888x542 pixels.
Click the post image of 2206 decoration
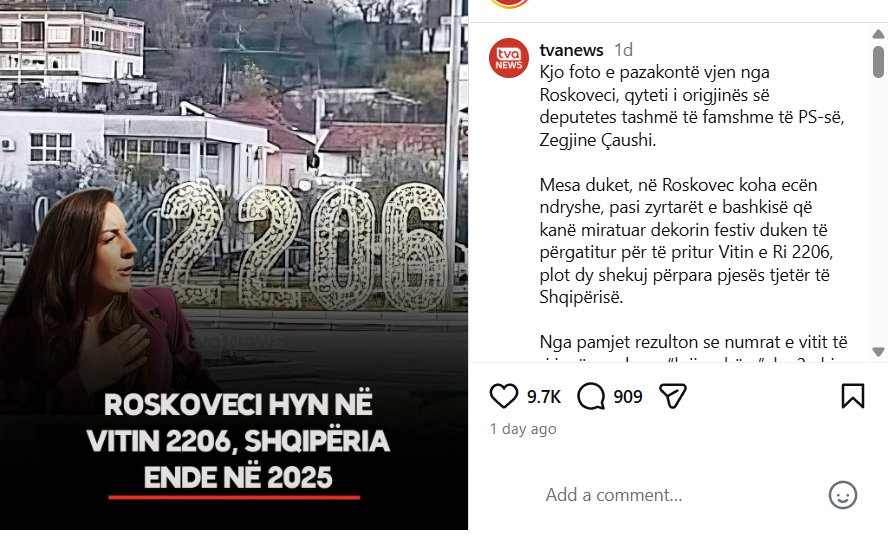pyautogui.click(x=234, y=264)
